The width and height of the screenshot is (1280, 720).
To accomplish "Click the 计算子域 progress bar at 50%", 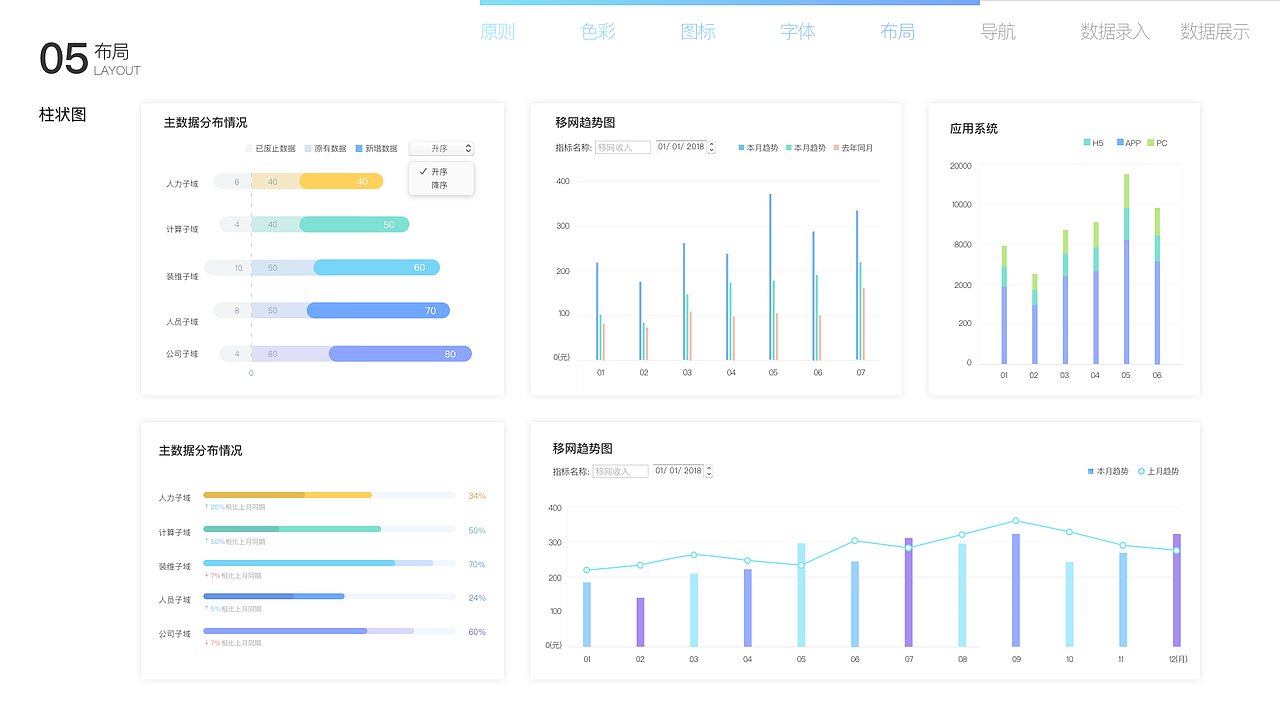I will tap(329, 529).
